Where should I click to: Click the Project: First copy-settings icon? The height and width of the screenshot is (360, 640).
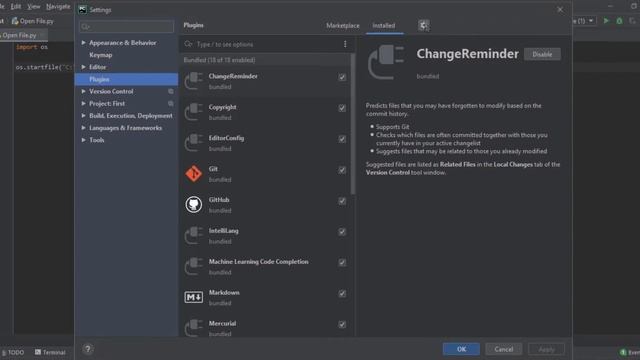(x=171, y=104)
